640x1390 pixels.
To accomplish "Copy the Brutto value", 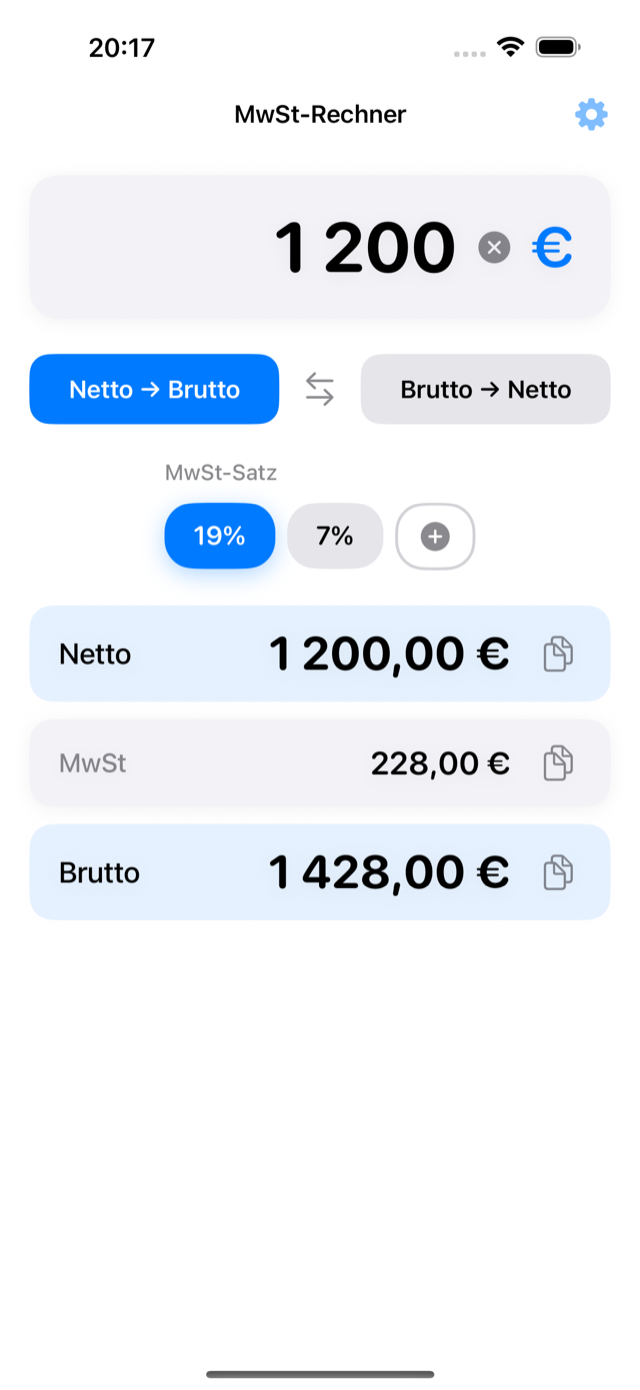I will (x=558, y=873).
